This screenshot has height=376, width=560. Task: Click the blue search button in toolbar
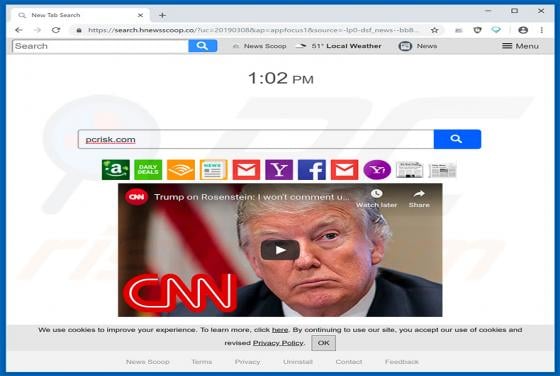(x=202, y=46)
